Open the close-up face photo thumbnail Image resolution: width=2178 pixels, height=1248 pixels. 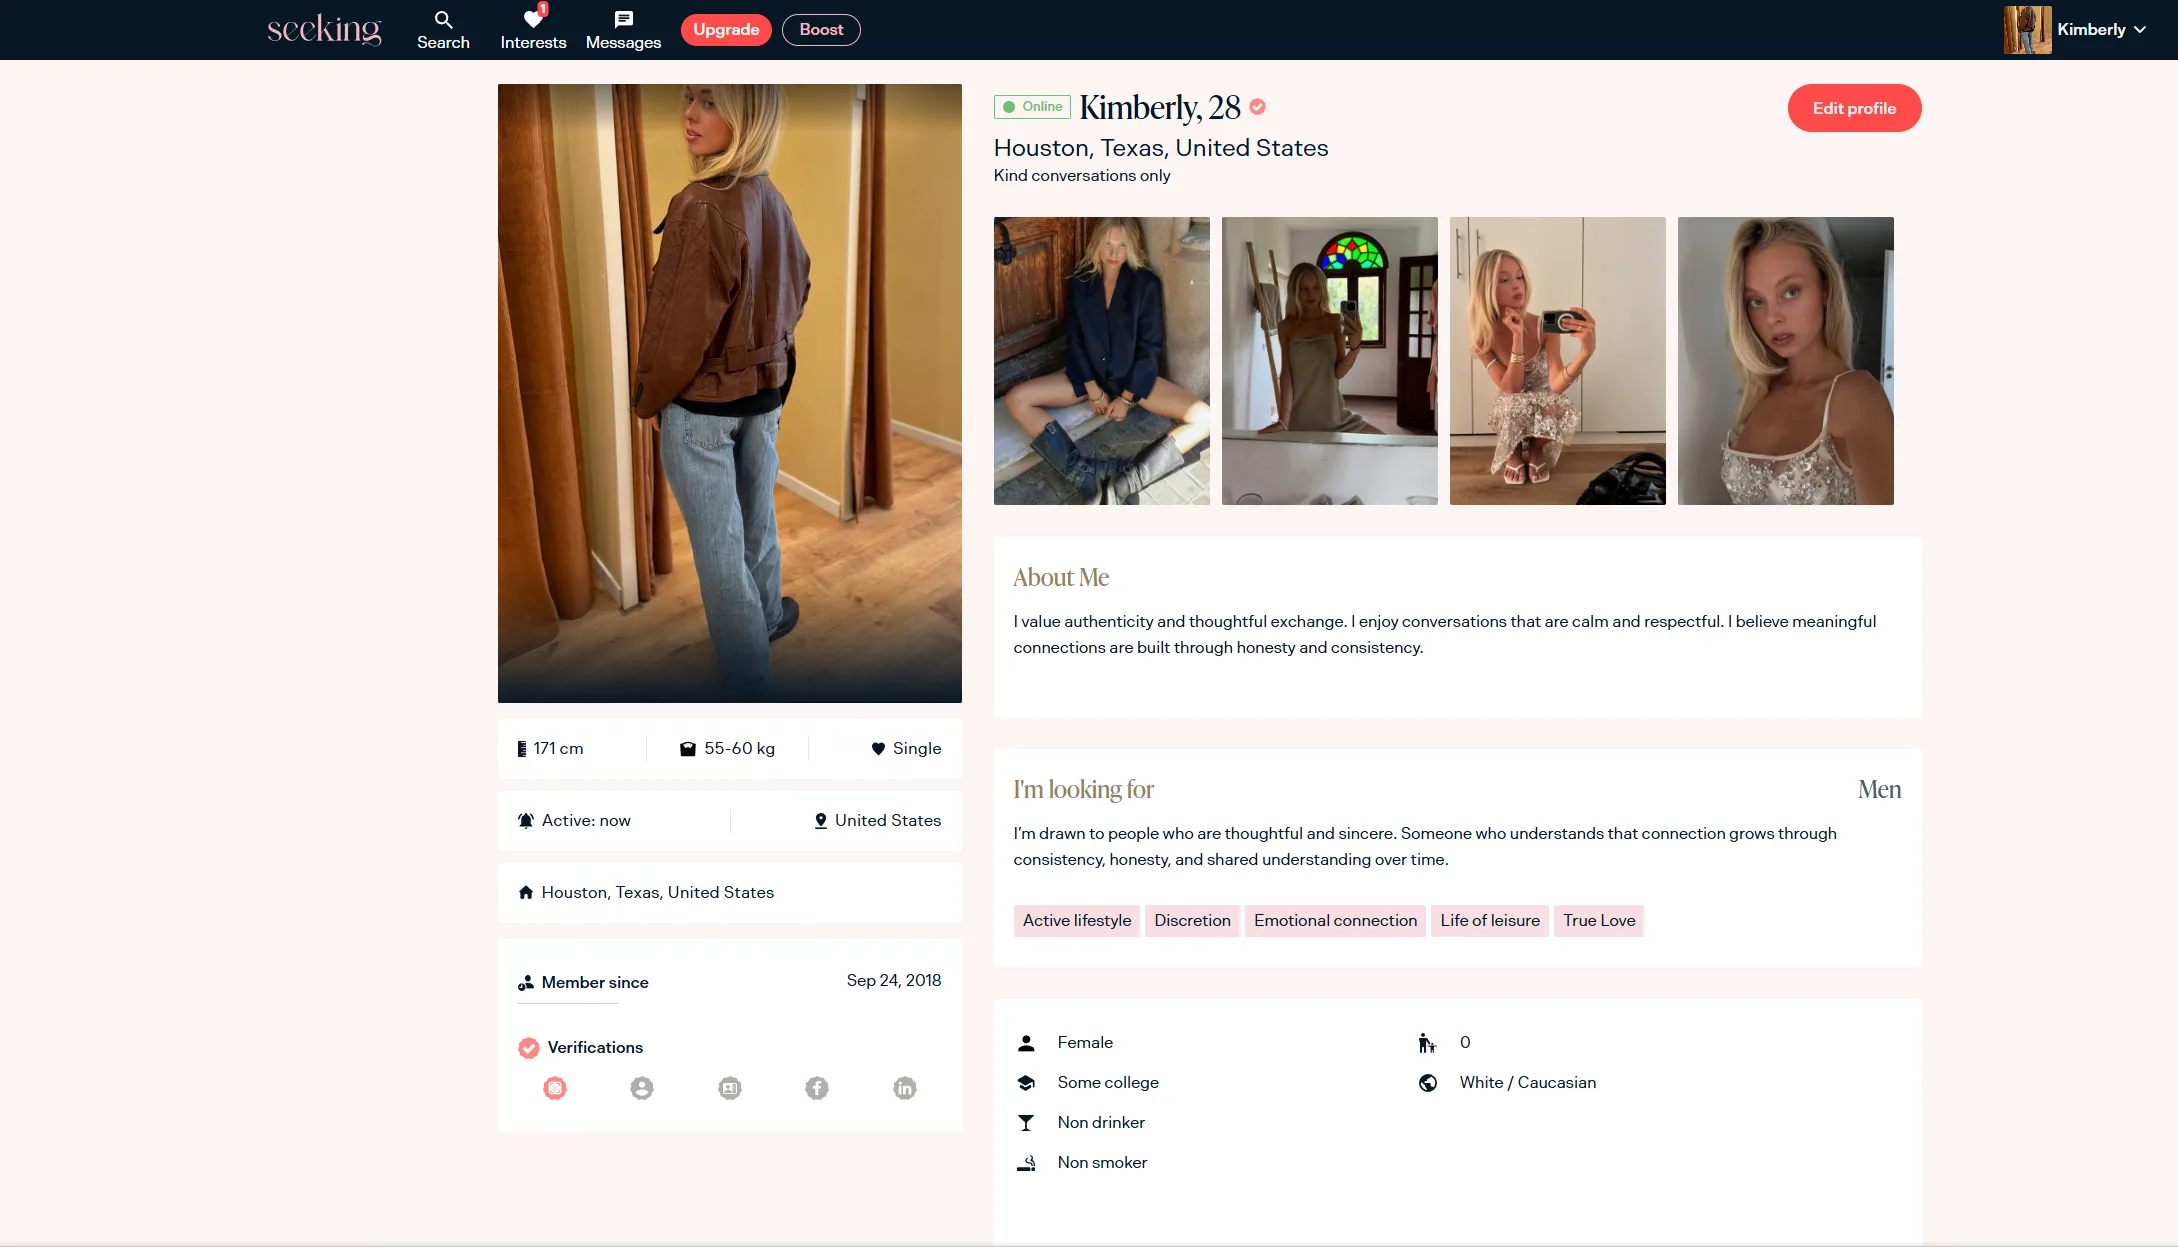pyautogui.click(x=1785, y=361)
